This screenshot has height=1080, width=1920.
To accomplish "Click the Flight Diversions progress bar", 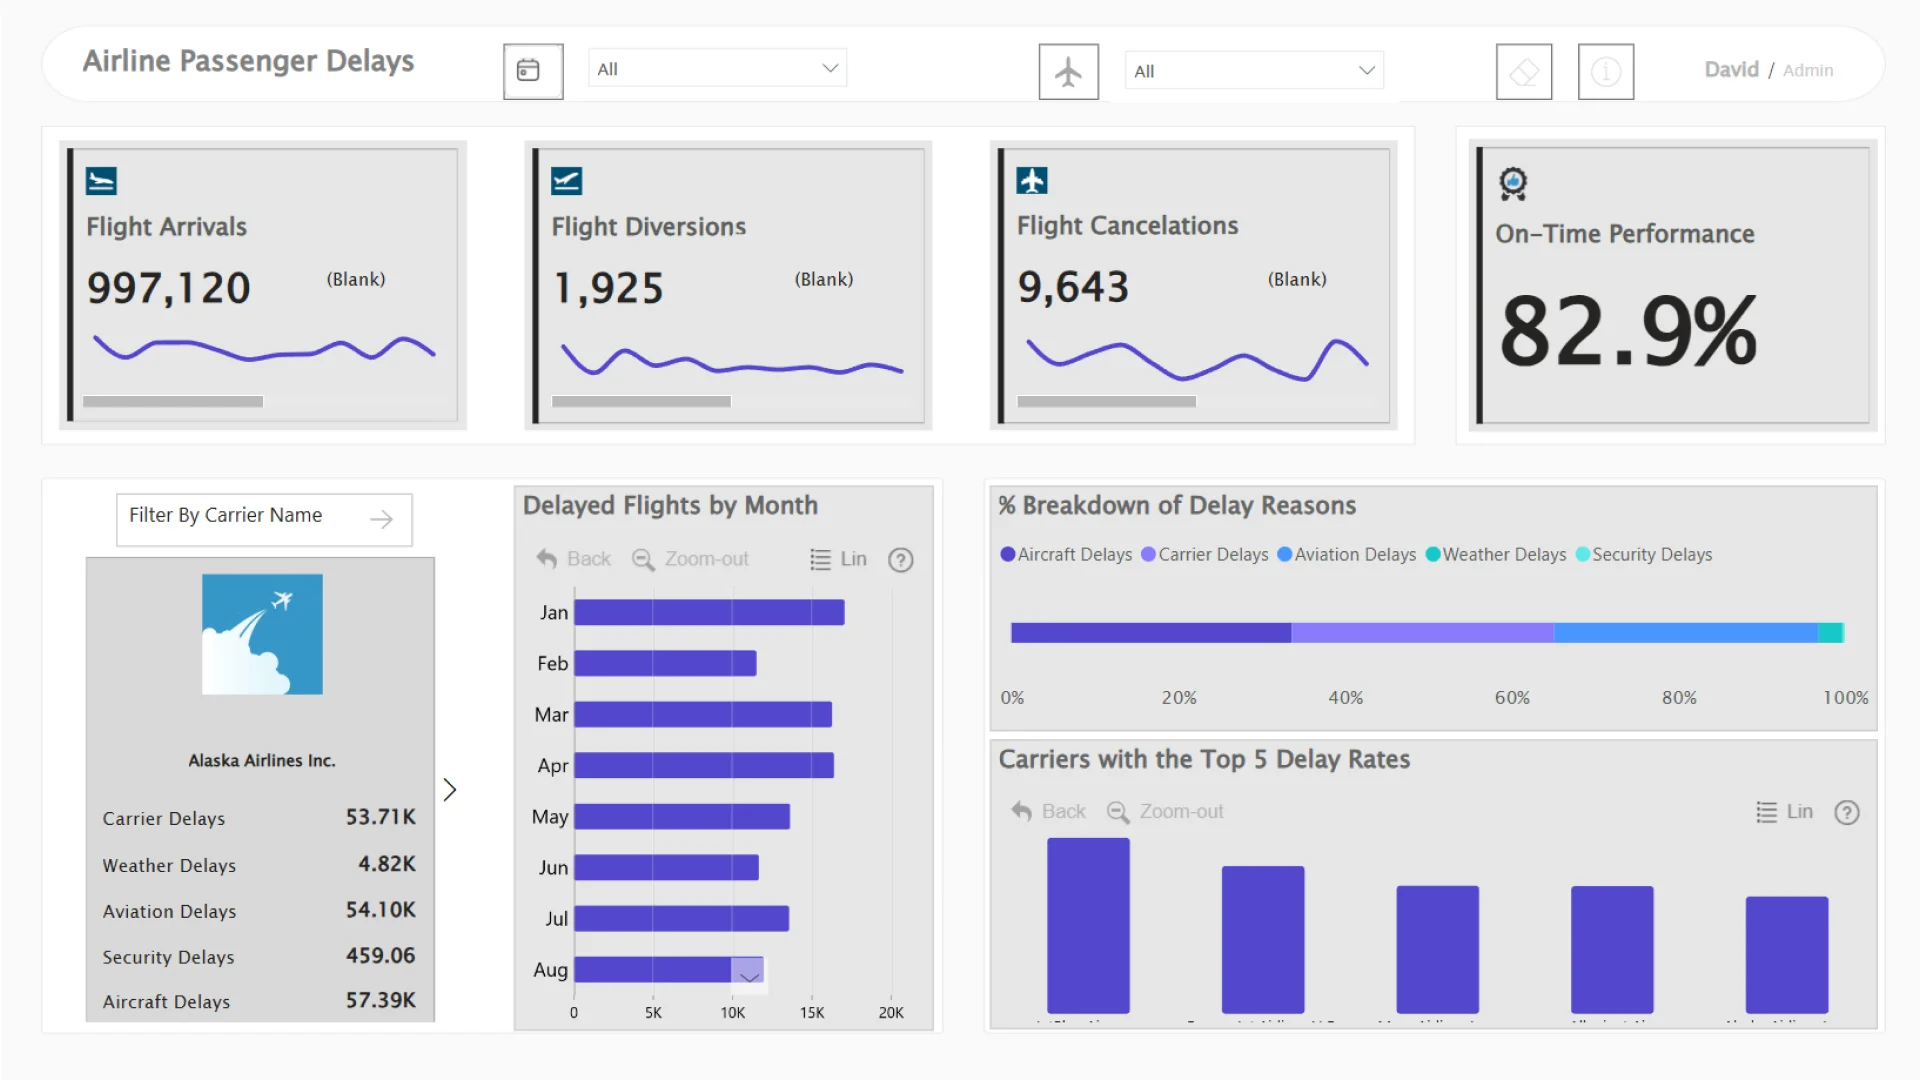I will tap(641, 401).
